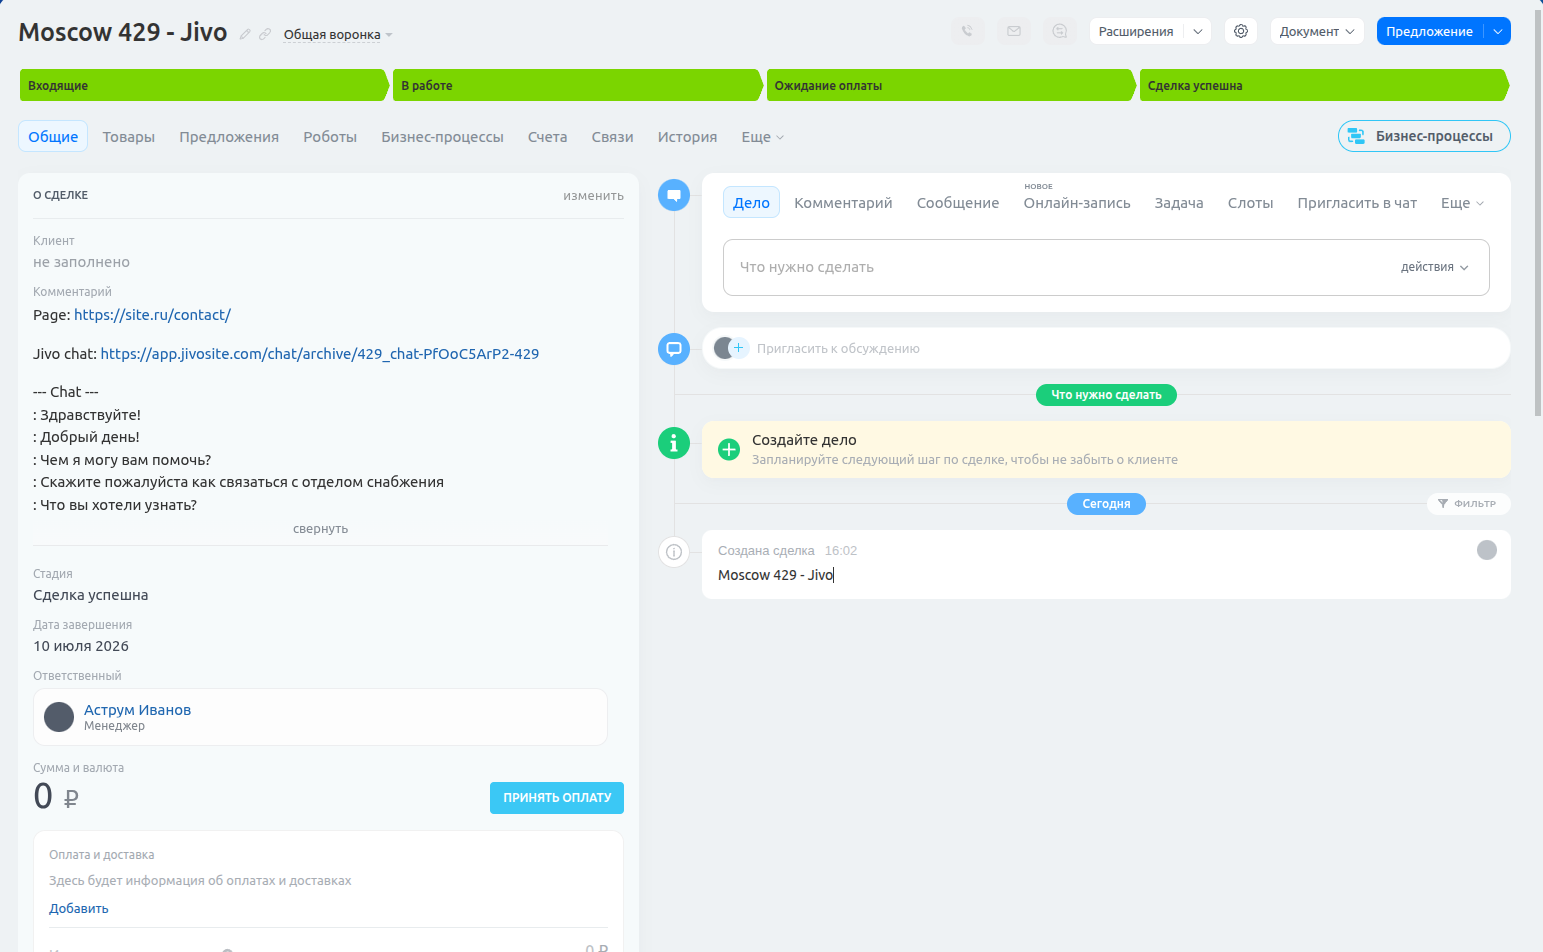Click Пригласить в чат
Viewport: 1543px width, 952px height.
coord(1357,203)
